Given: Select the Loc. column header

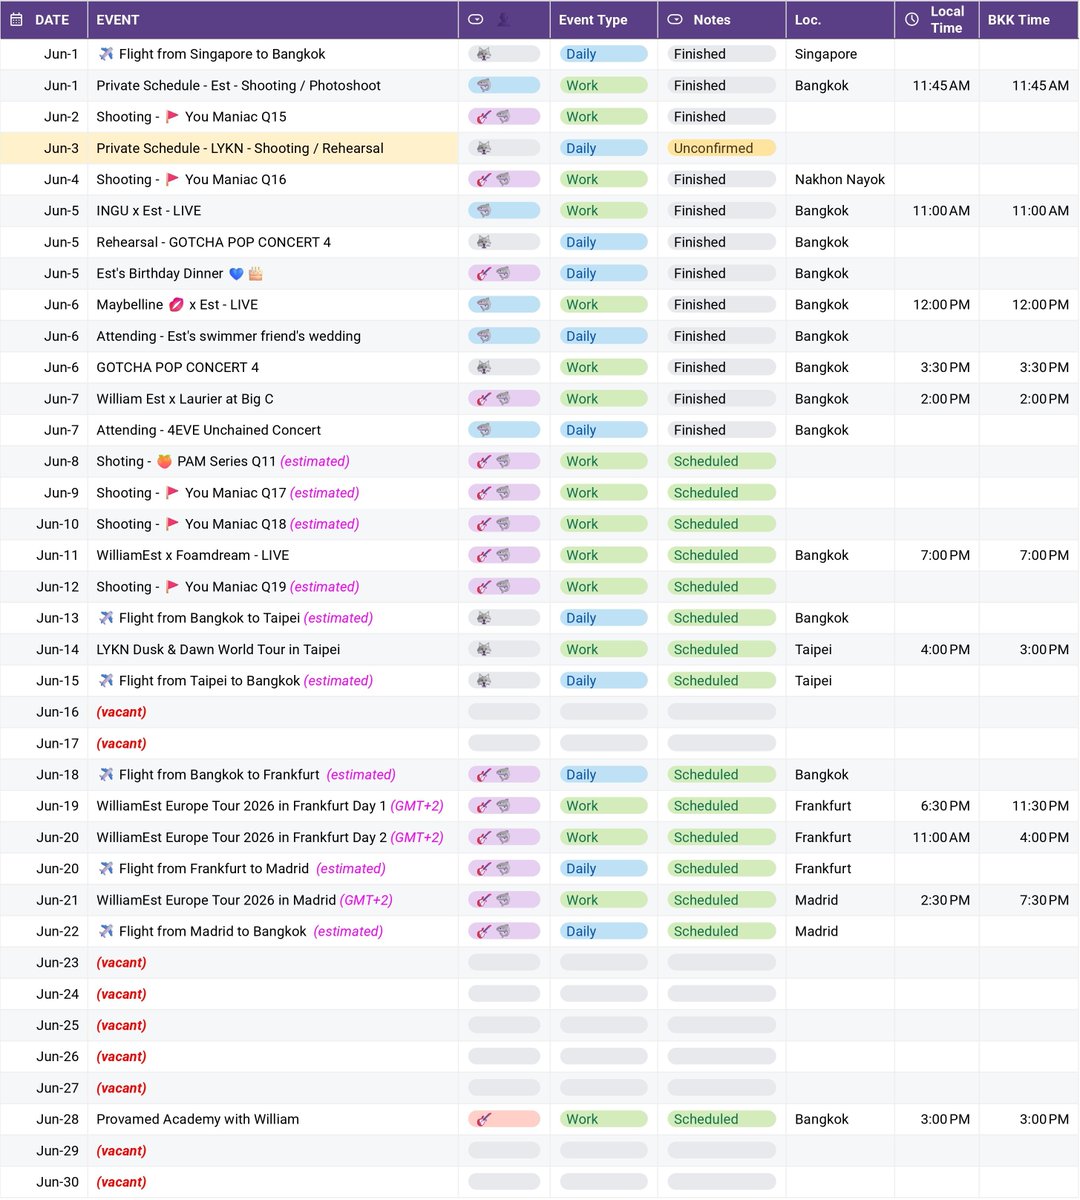Looking at the screenshot, I should tap(840, 20).
